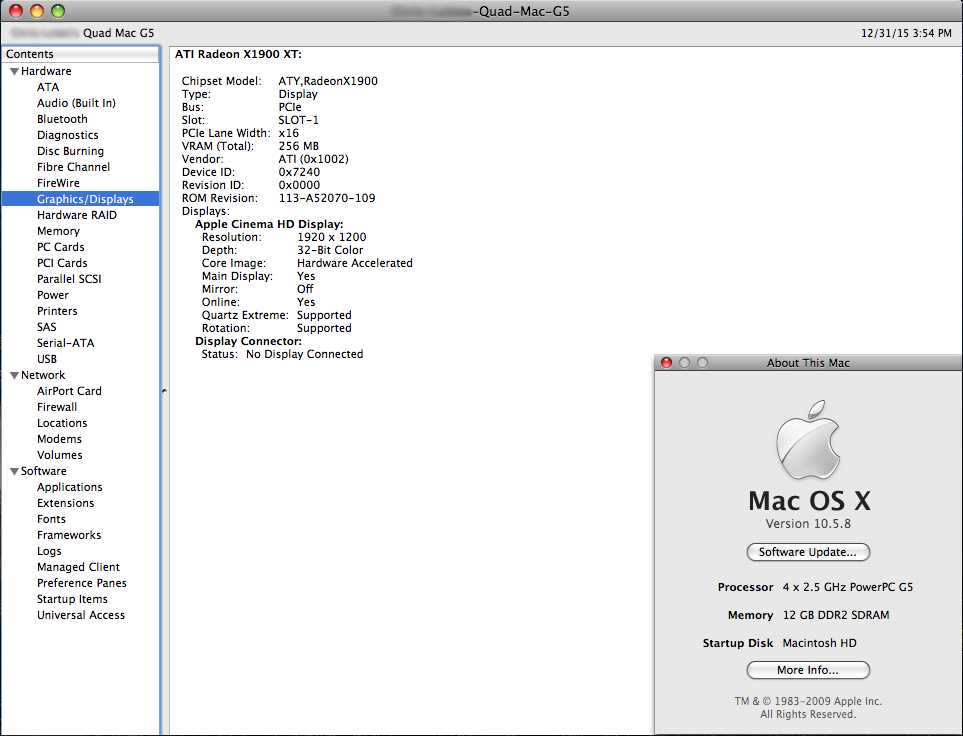Click Software Update button in About This Mac
This screenshot has height=736, width=963.
click(808, 552)
